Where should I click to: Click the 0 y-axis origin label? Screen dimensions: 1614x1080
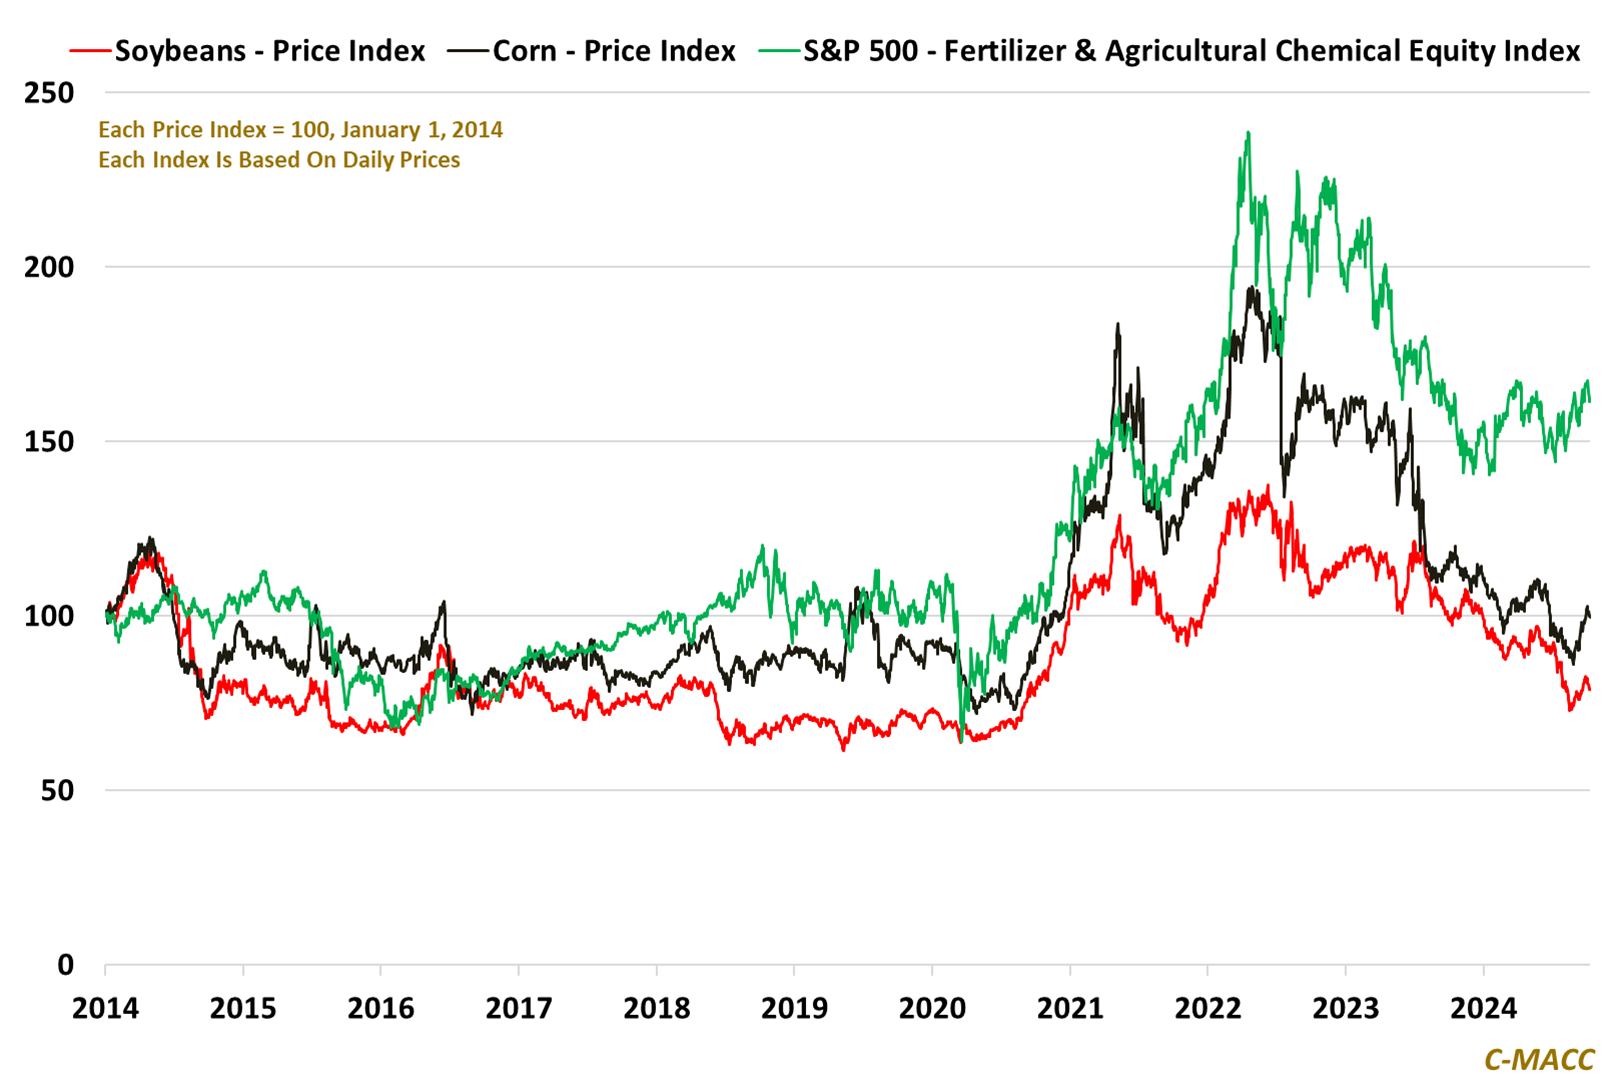pos(65,965)
